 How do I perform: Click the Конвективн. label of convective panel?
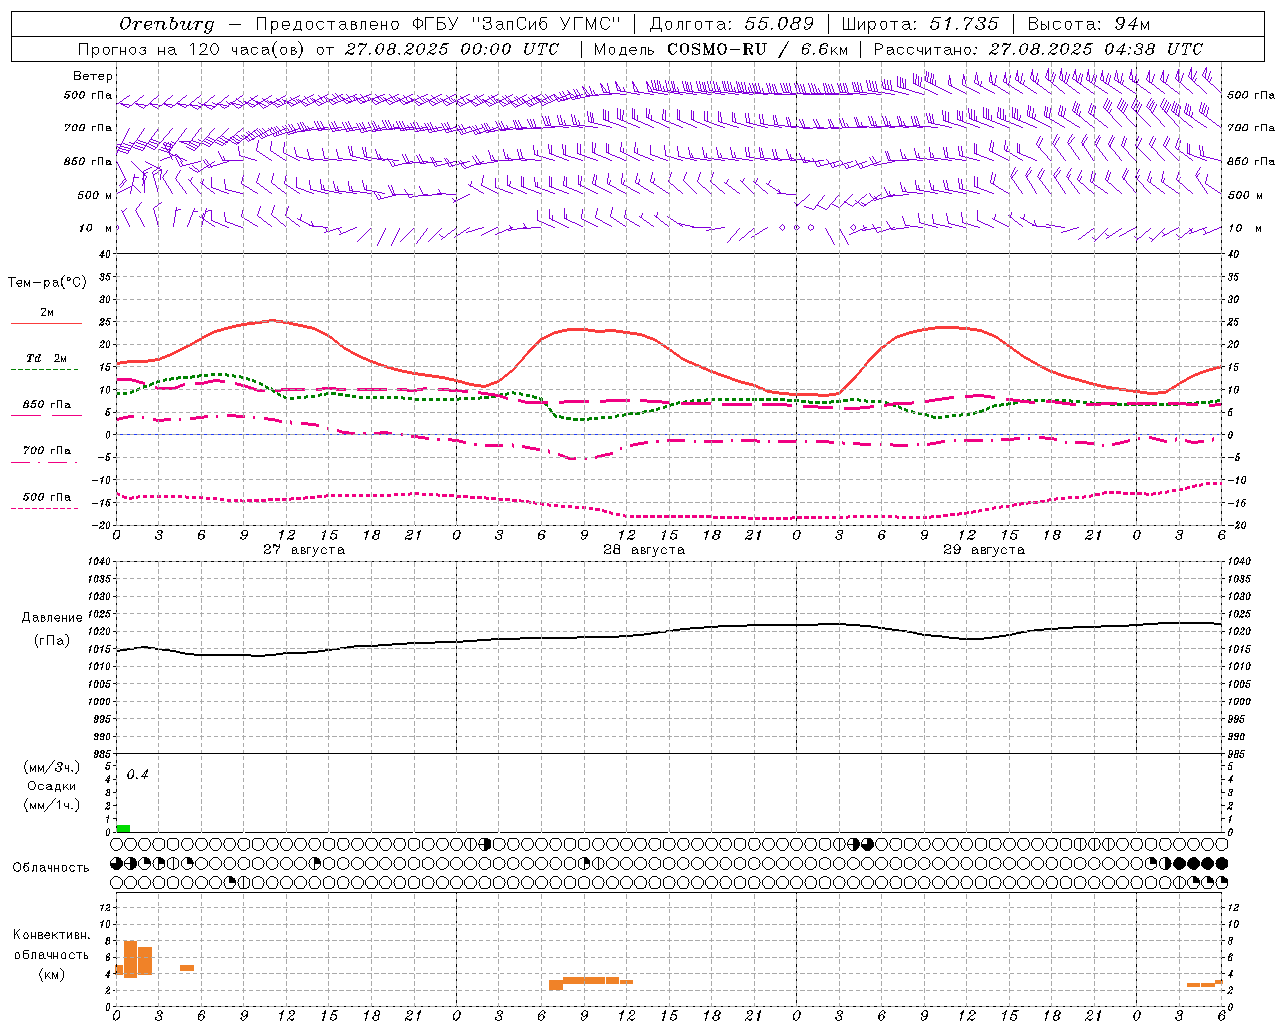(x=52, y=935)
